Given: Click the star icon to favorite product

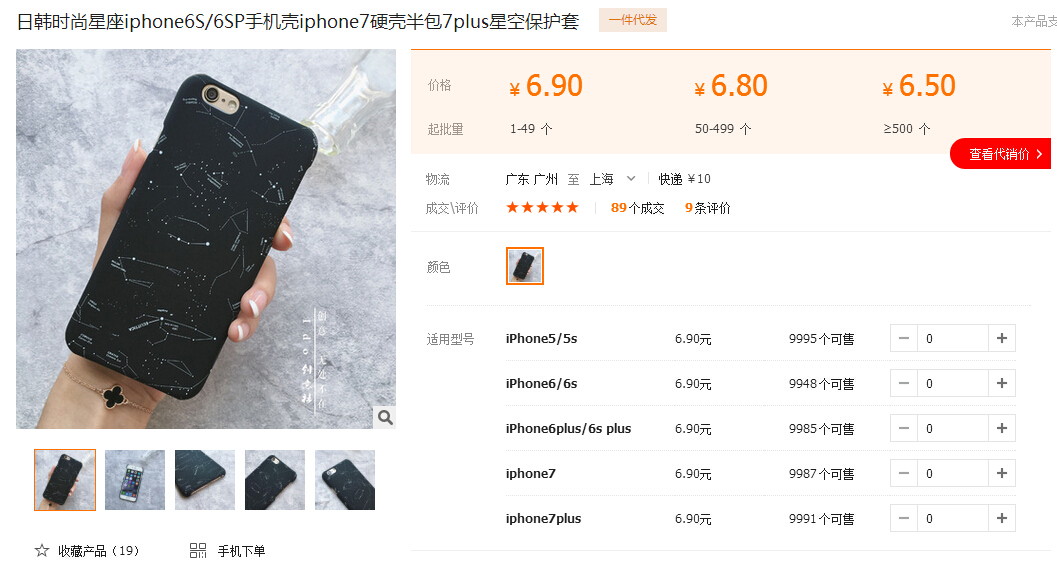Looking at the screenshot, I should (42, 551).
